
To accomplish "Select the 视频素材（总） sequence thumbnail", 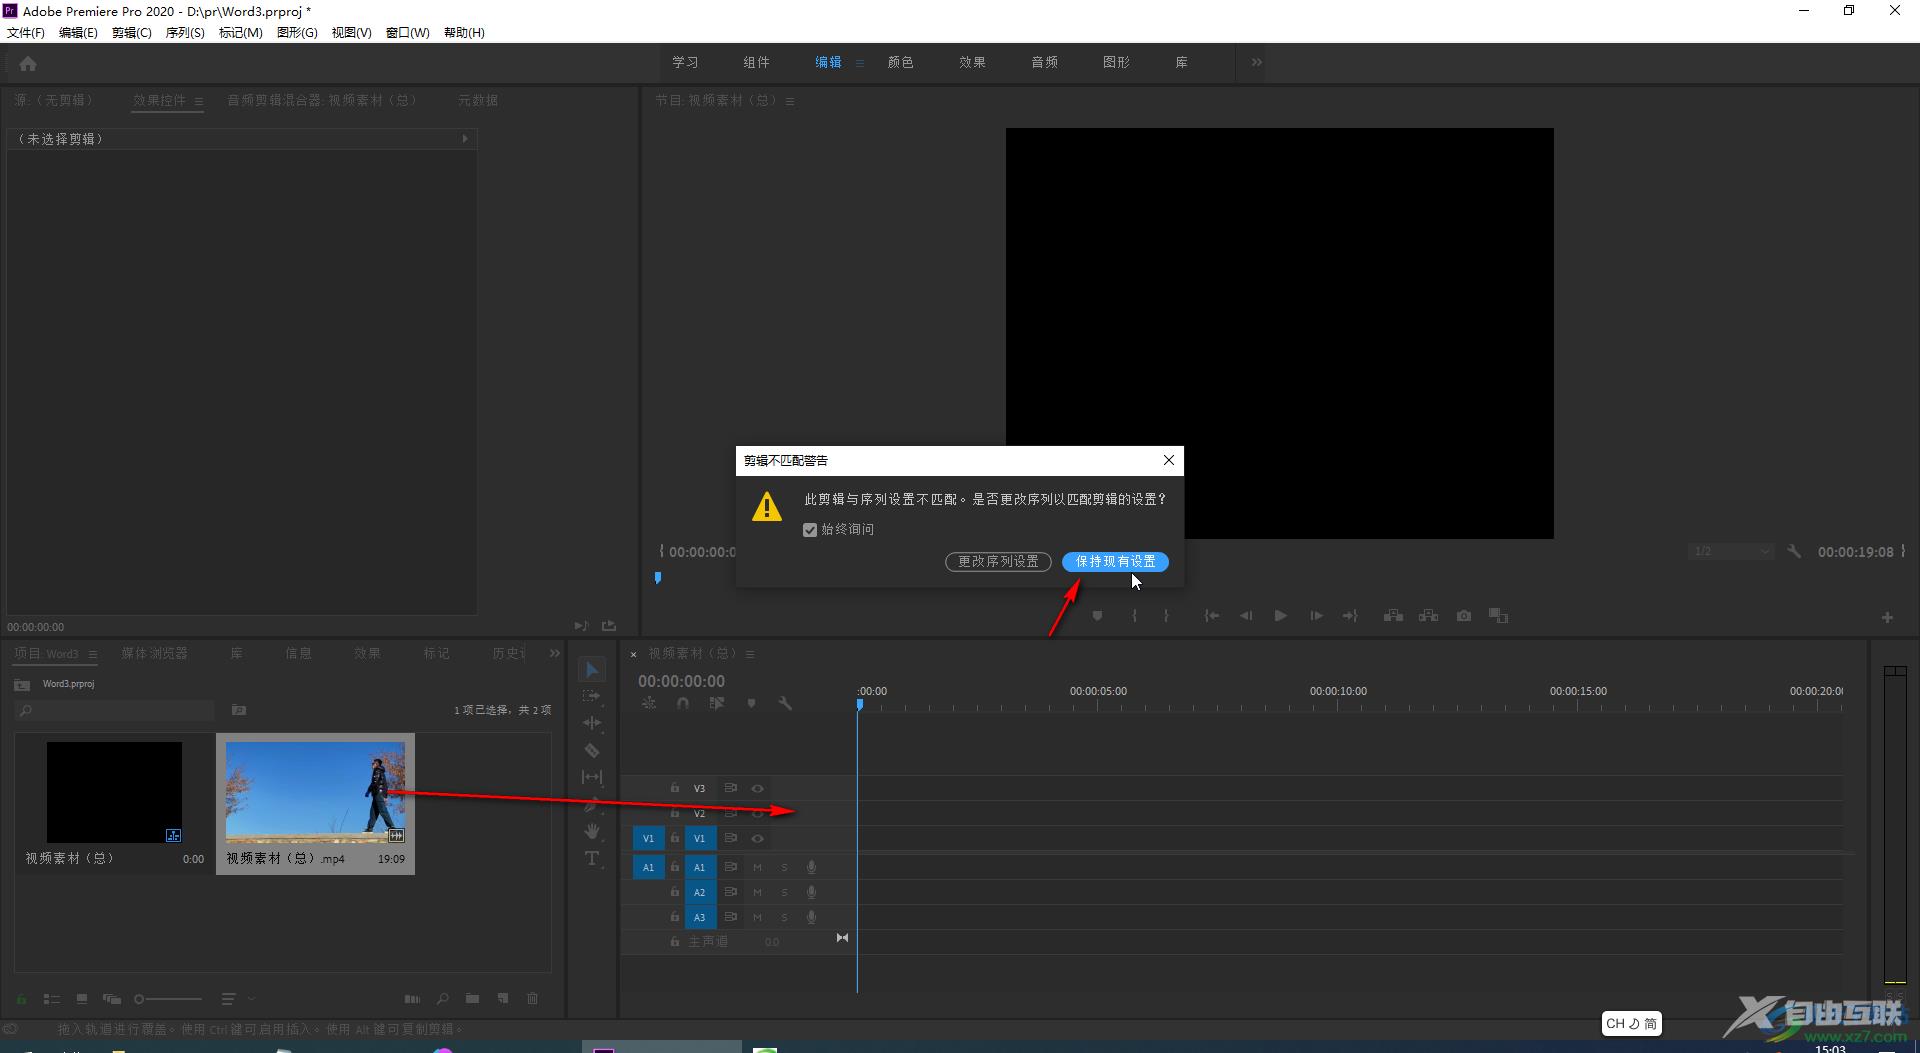I will point(114,792).
